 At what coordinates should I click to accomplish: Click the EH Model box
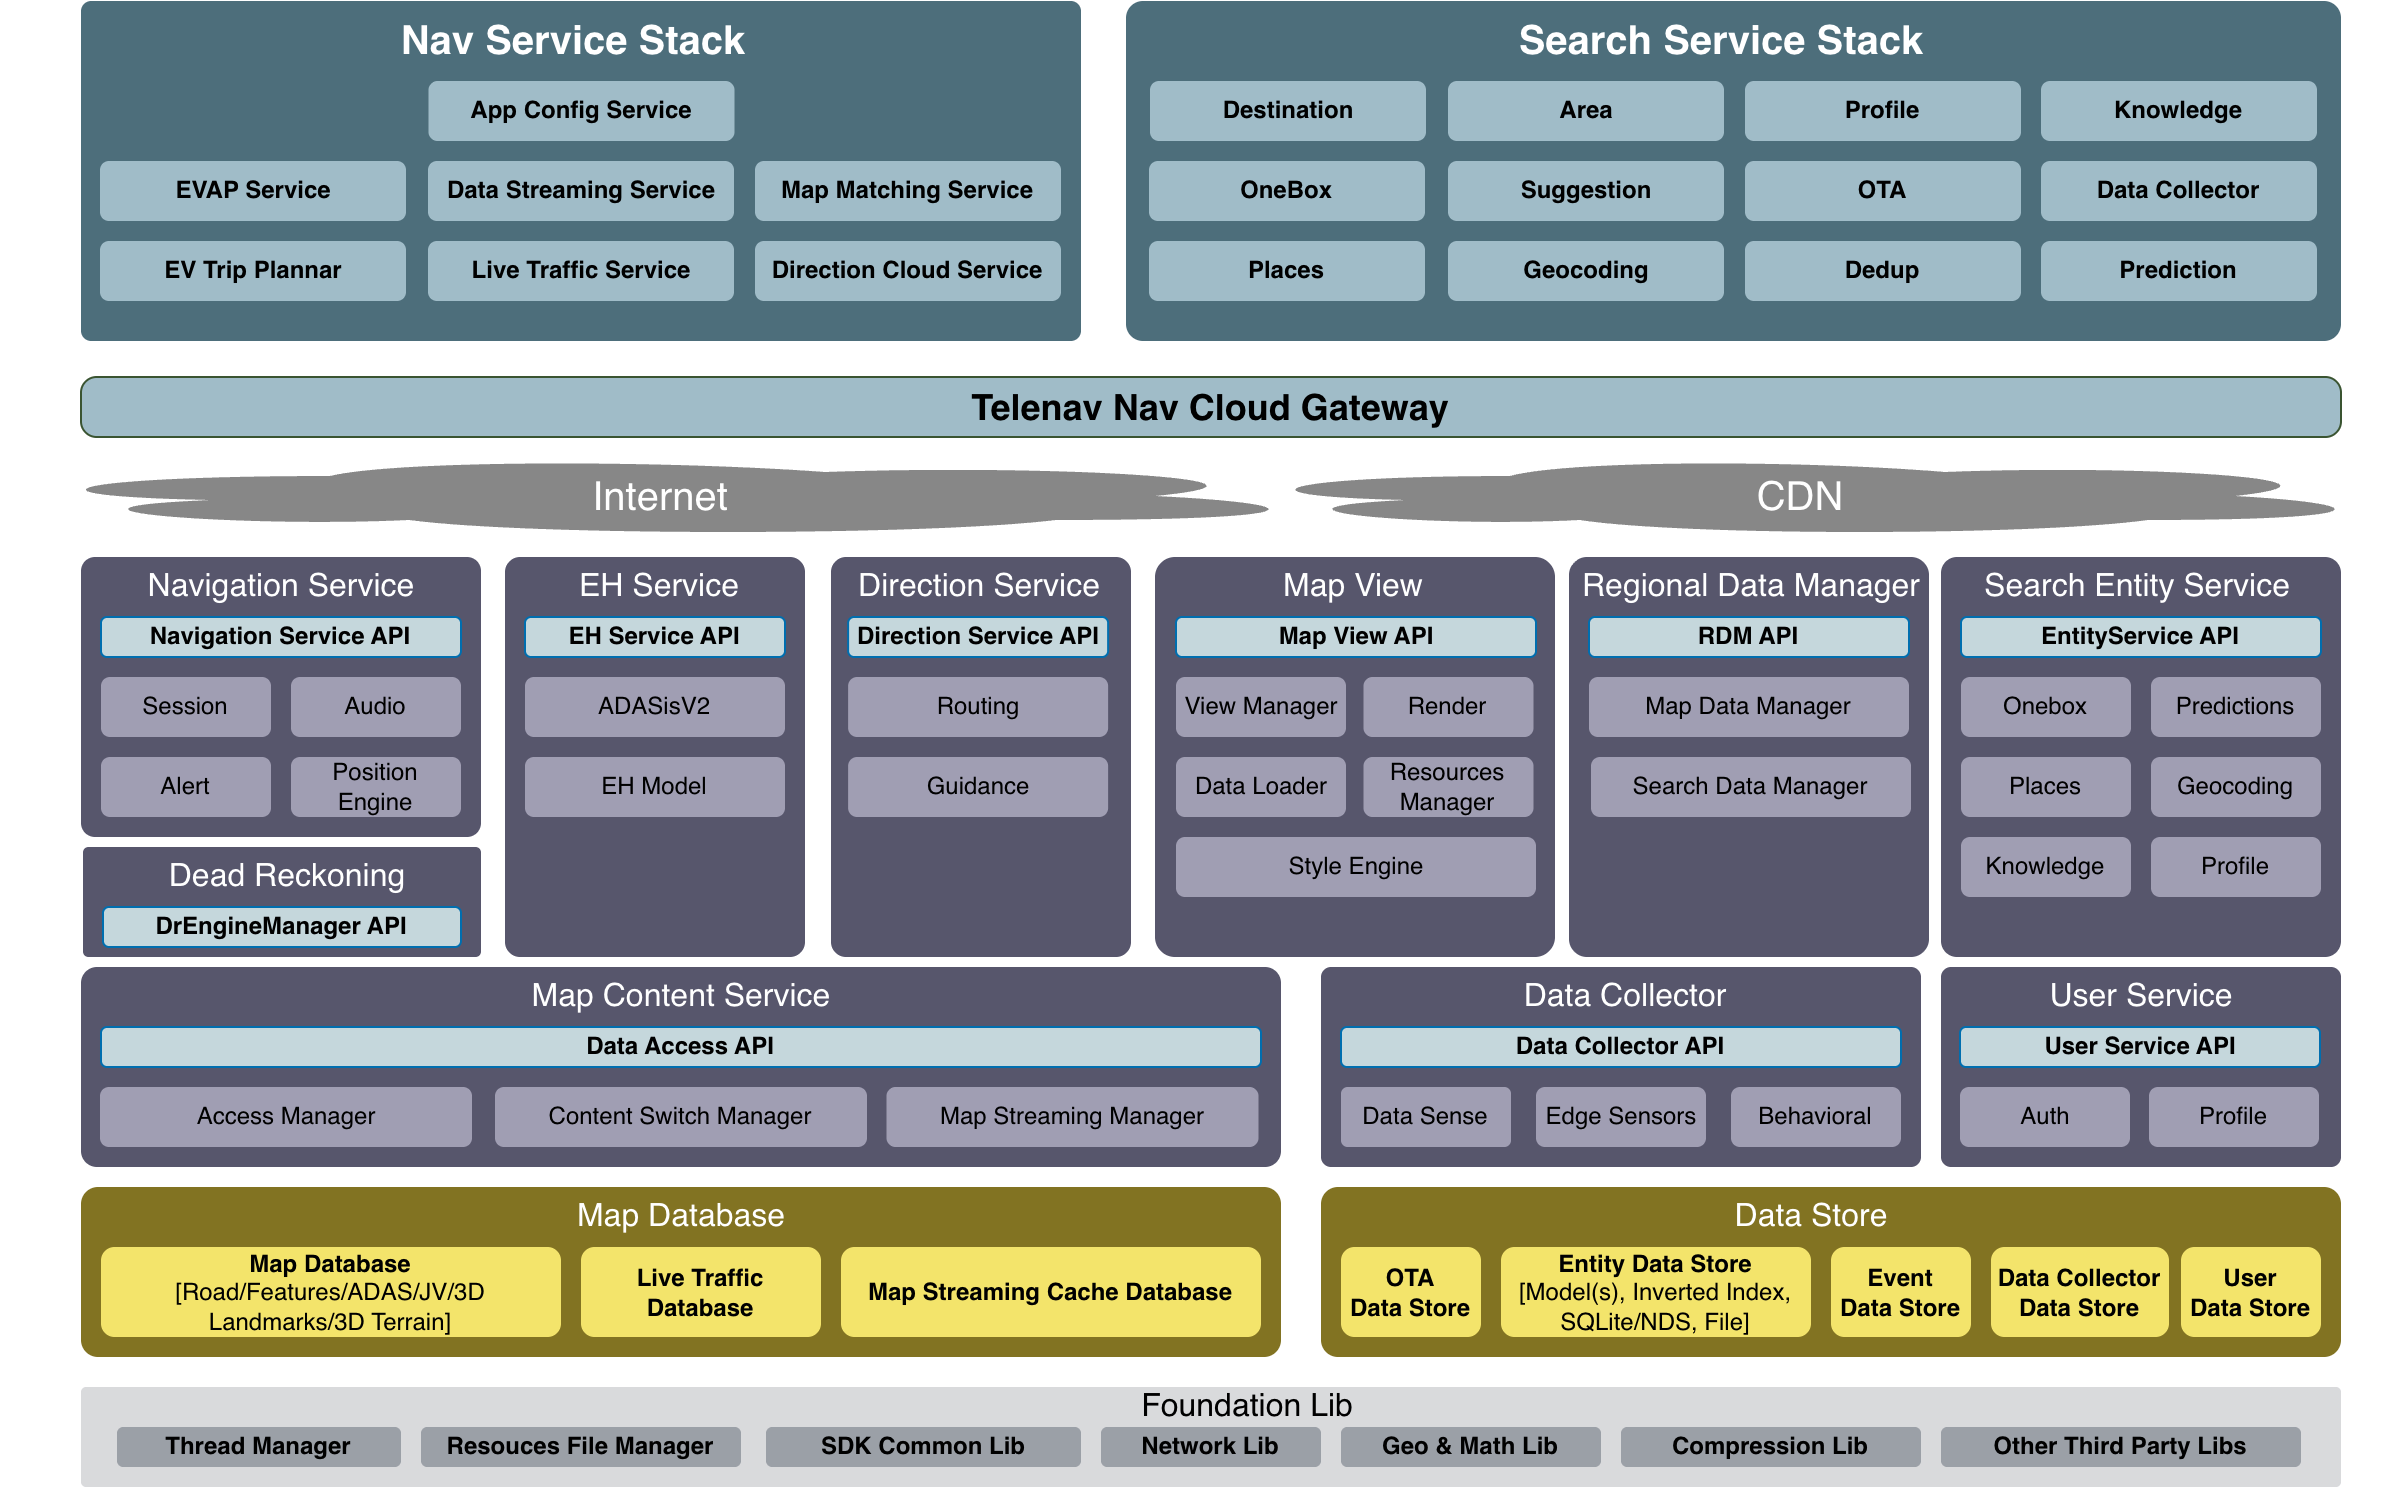[x=654, y=786]
